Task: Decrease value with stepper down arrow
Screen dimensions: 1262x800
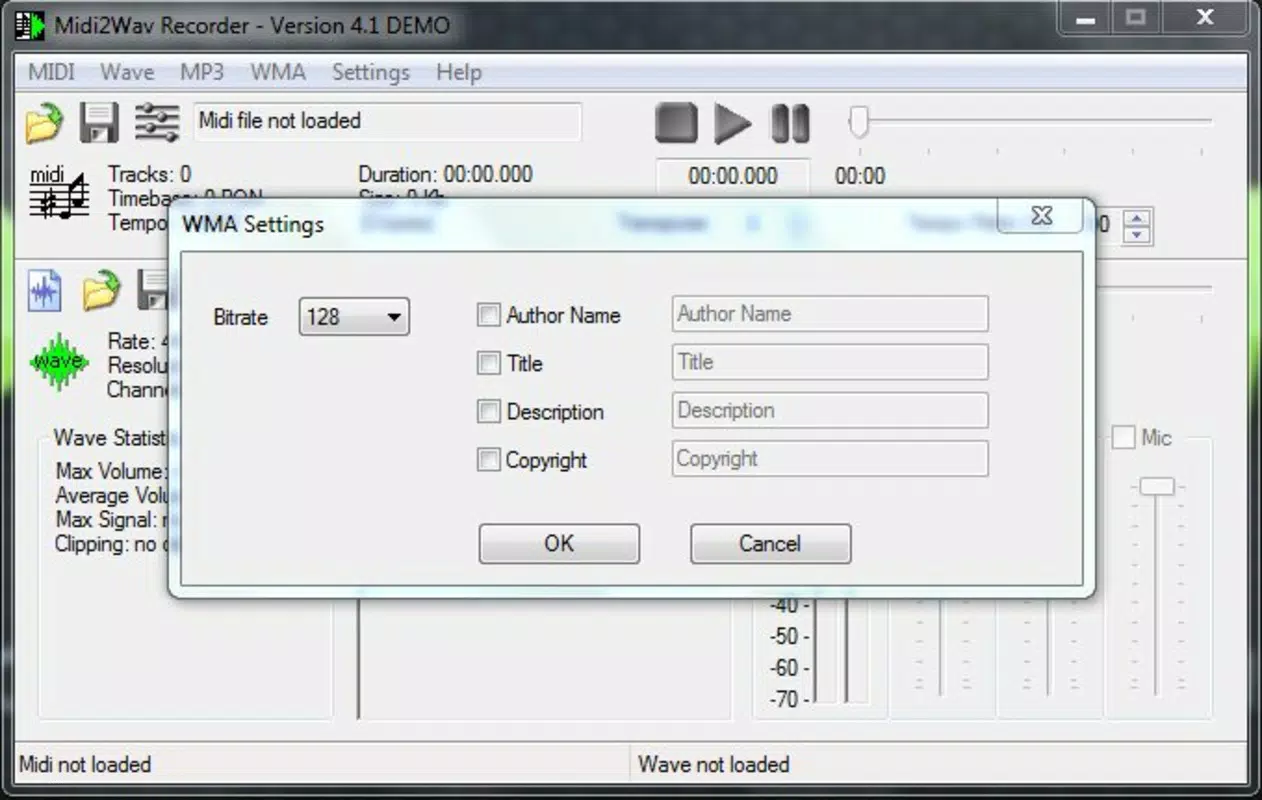Action: pos(1137,235)
